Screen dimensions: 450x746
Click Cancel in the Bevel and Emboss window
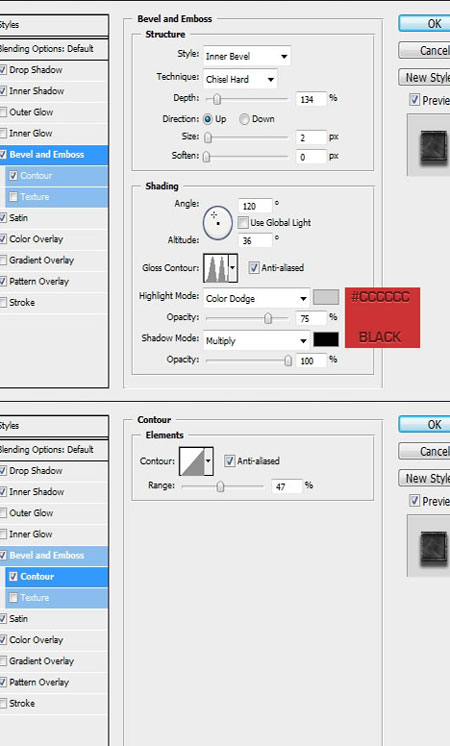point(424,50)
